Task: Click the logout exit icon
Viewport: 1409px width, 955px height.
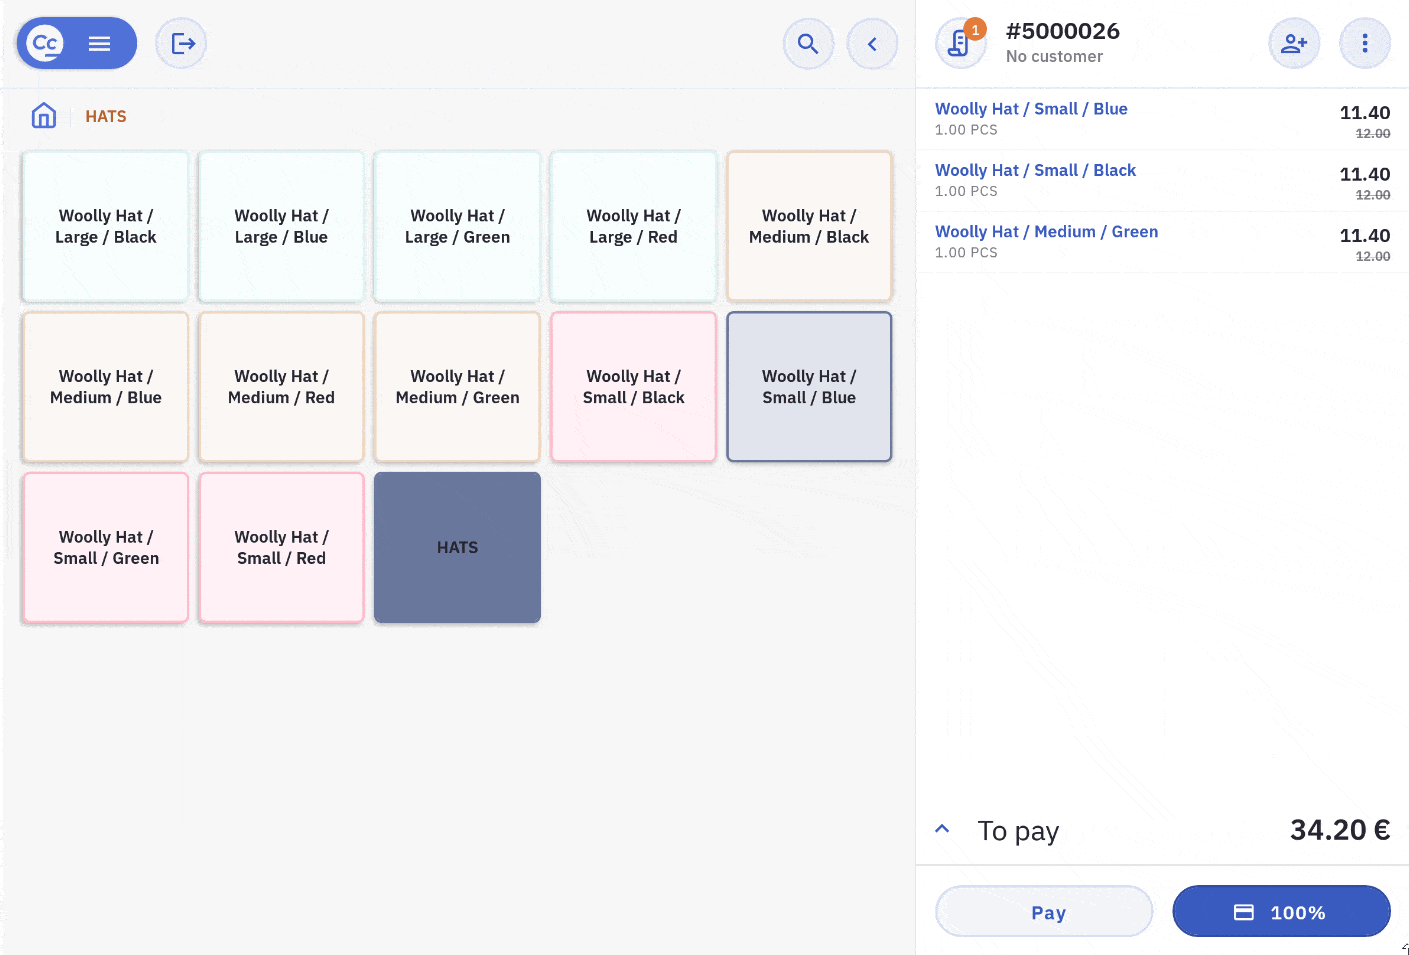Action: tap(182, 43)
